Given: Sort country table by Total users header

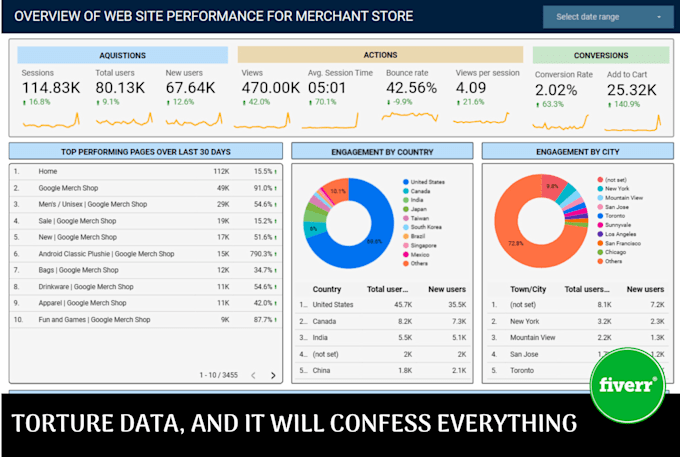Looking at the screenshot, I should click(x=387, y=289).
